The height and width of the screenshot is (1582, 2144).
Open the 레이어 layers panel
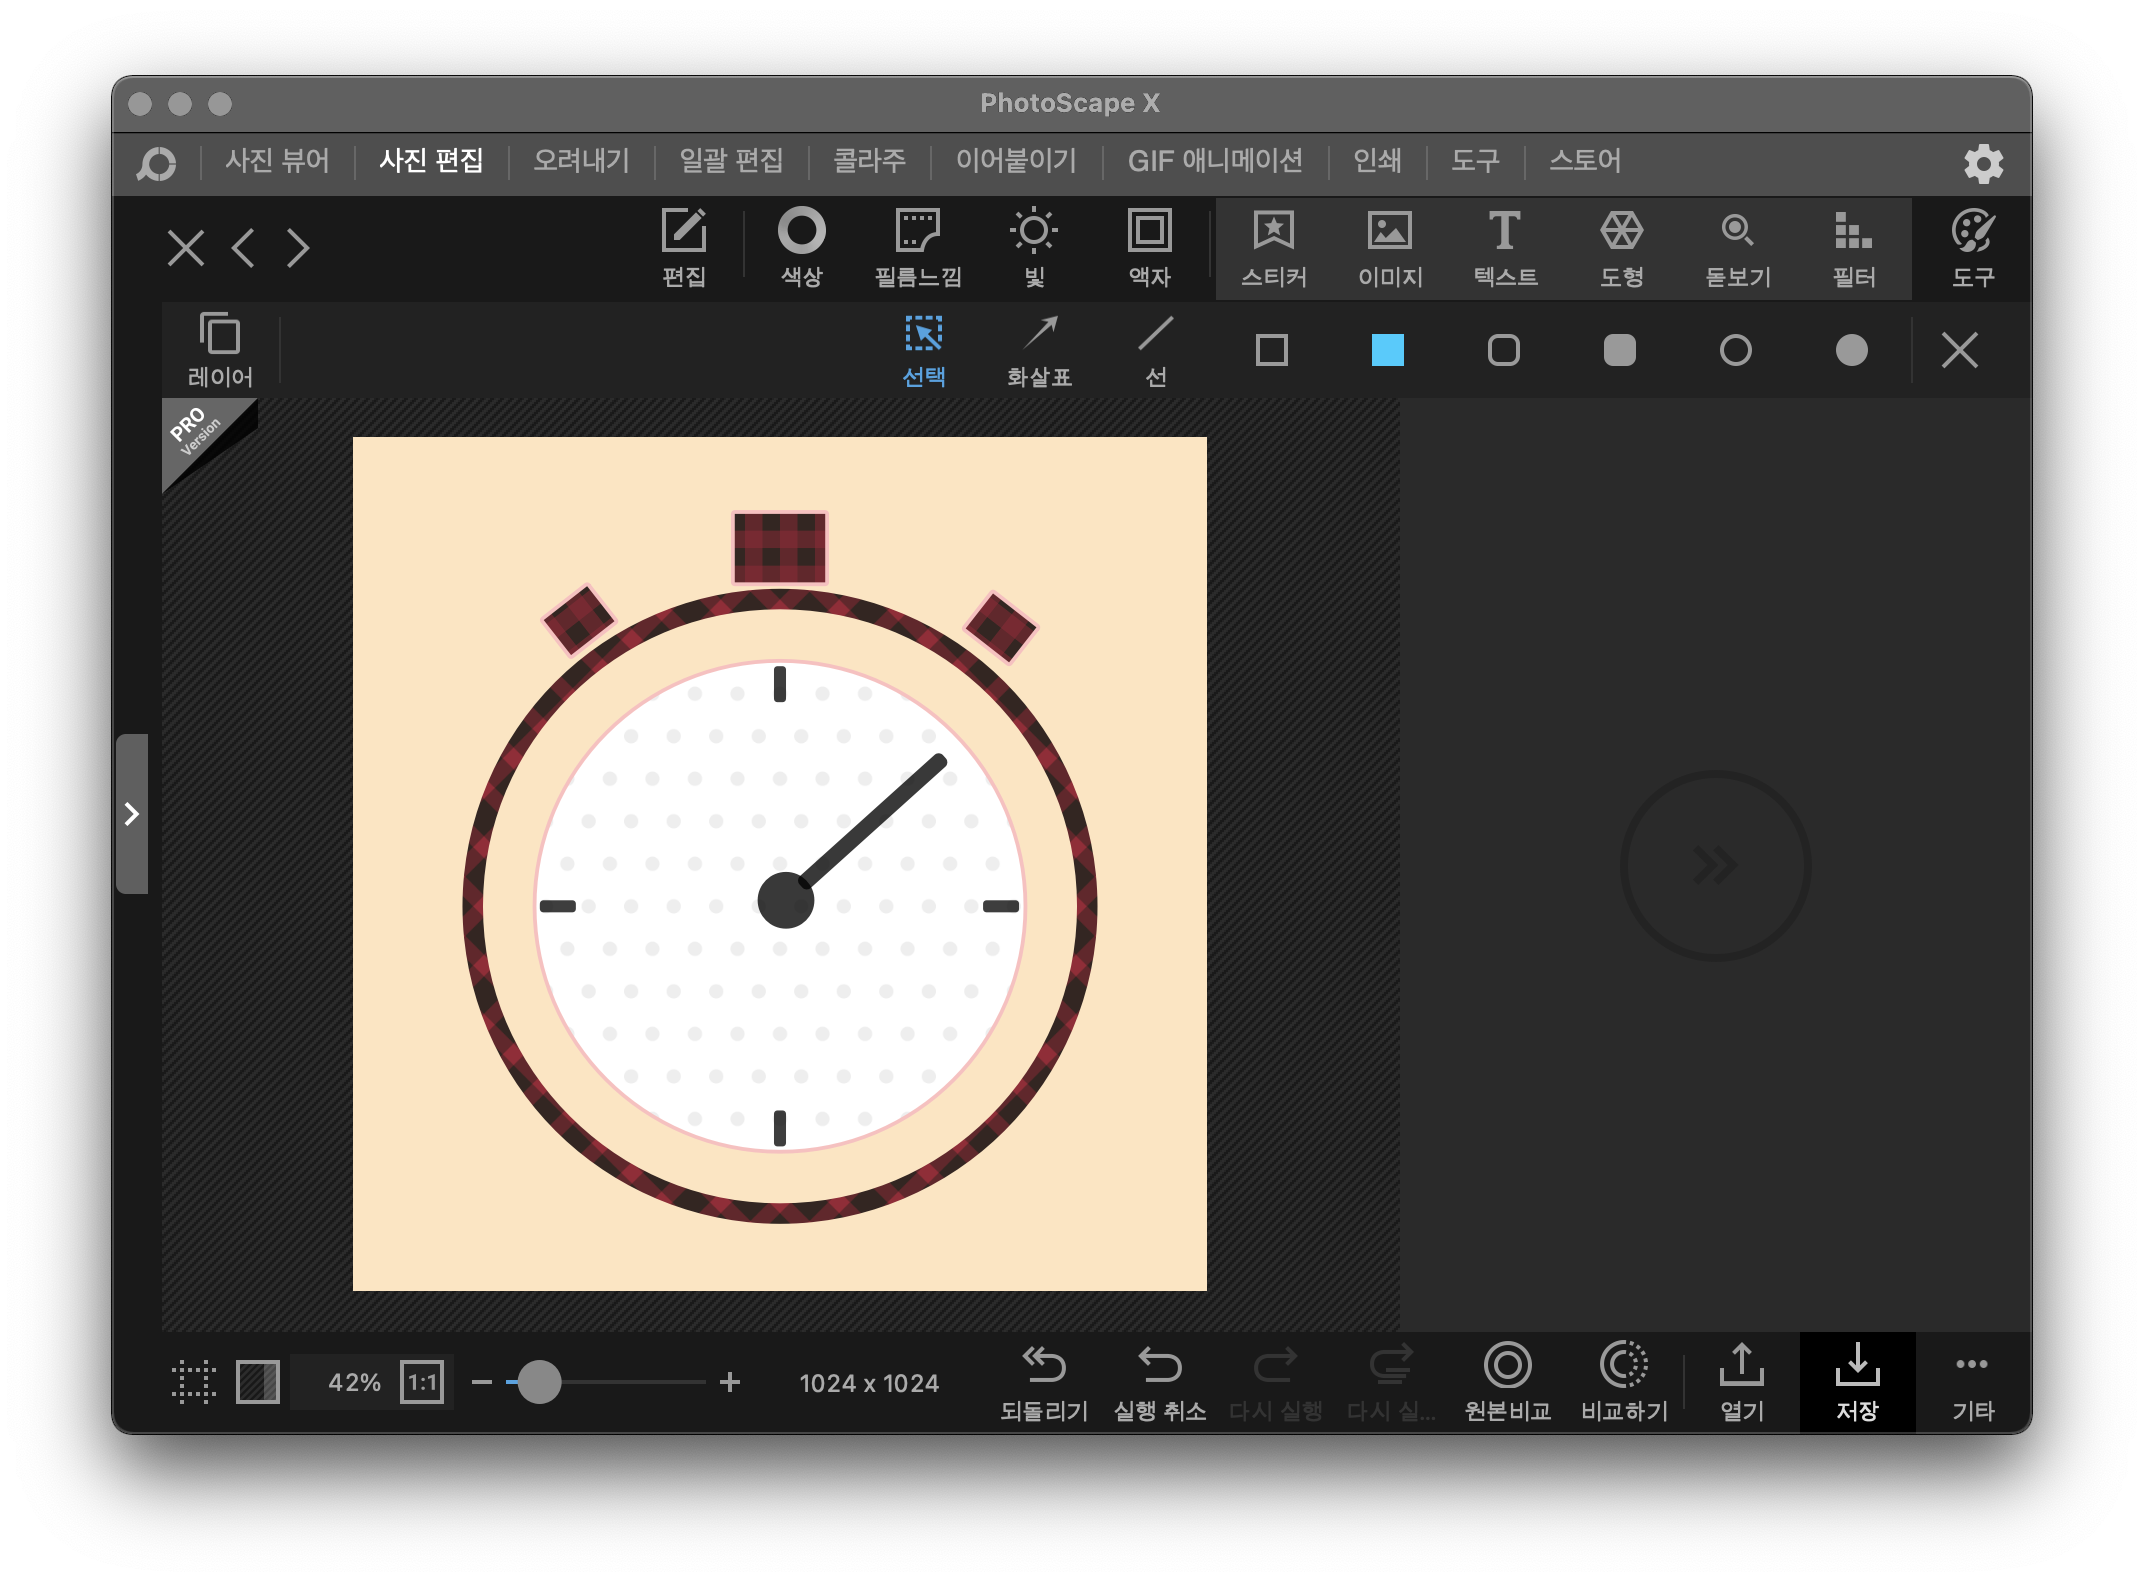pyautogui.click(x=220, y=350)
